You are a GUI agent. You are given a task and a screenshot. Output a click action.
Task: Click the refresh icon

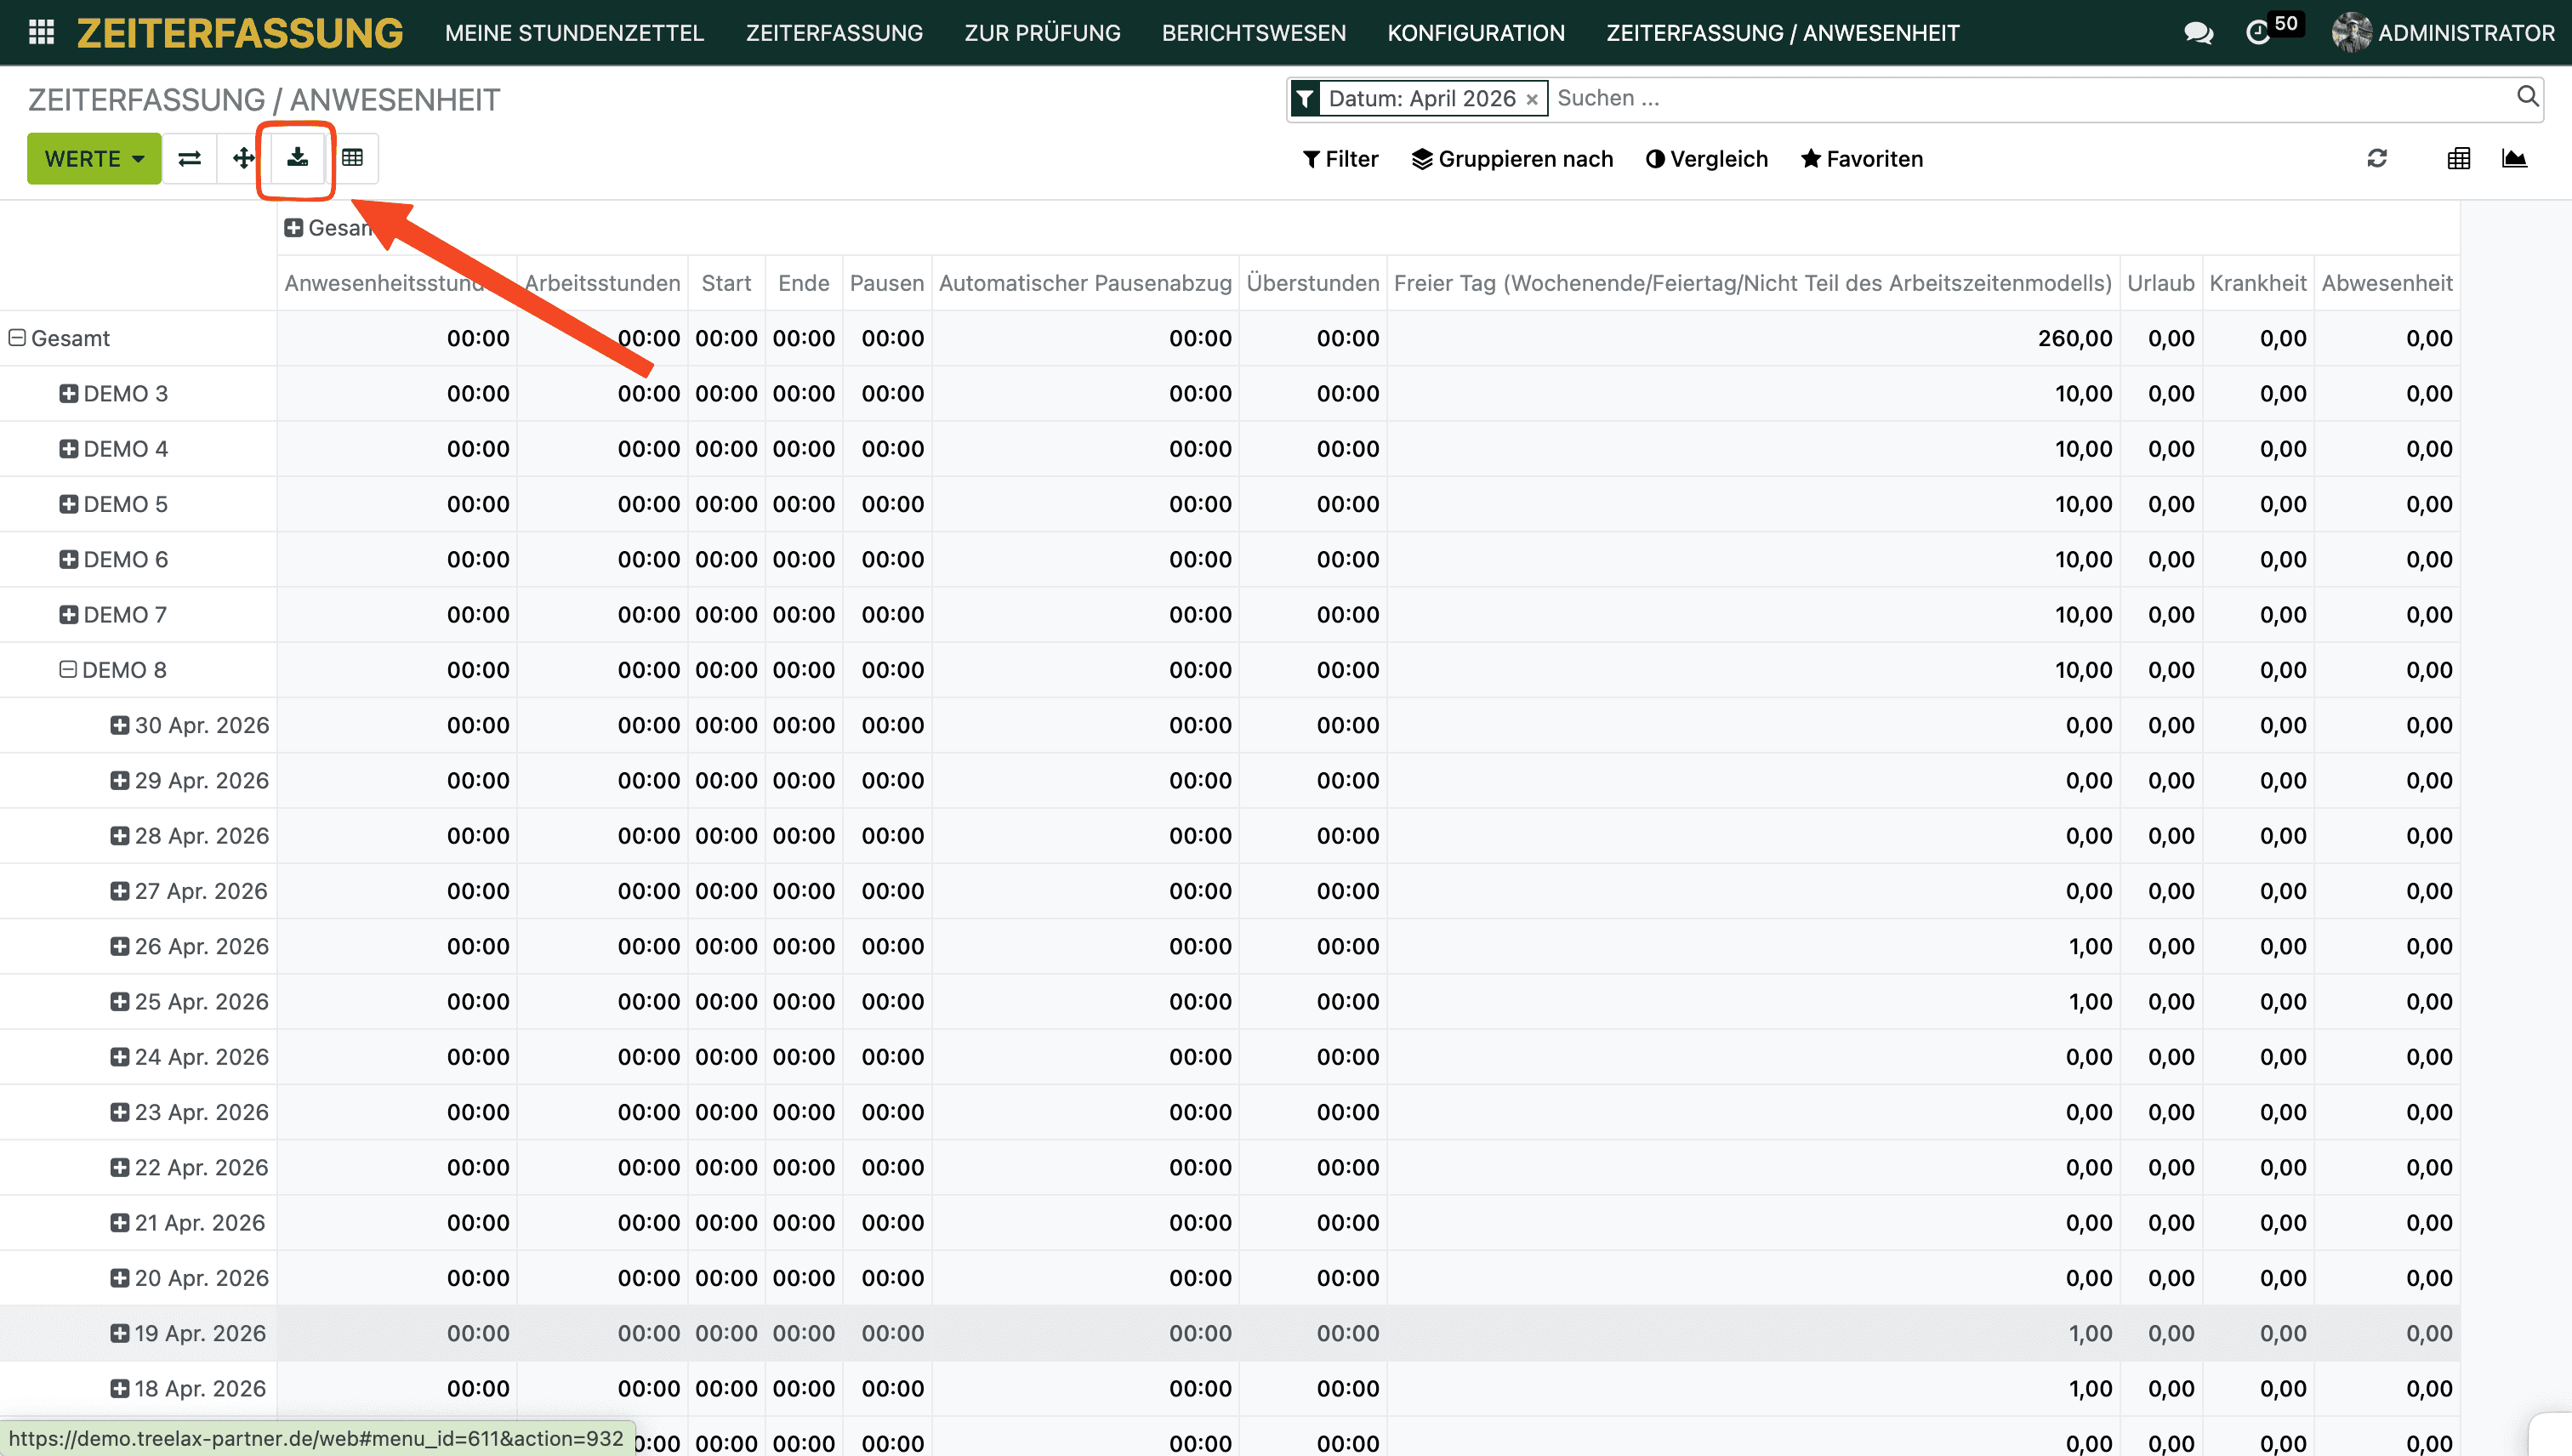point(2377,158)
